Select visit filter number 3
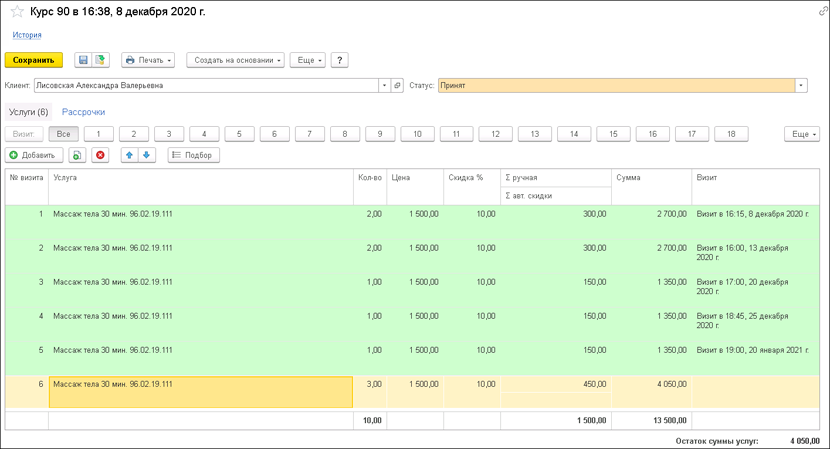This screenshot has width=830, height=449. click(x=169, y=134)
